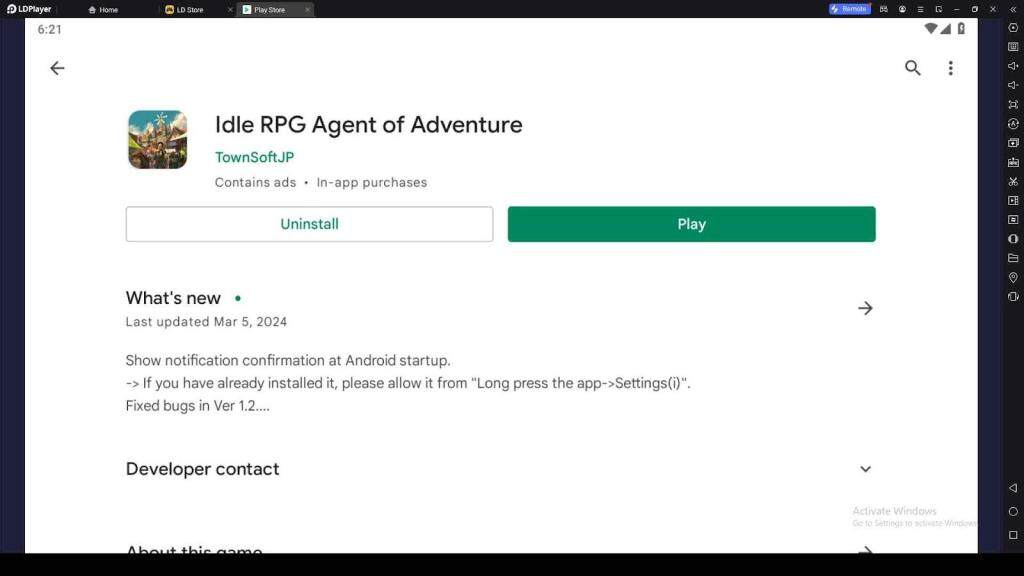Click the sync rotate icon in sidebar
The height and width of the screenshot is (576, 1024).
pyautogui.click(x=1013, y=123)
